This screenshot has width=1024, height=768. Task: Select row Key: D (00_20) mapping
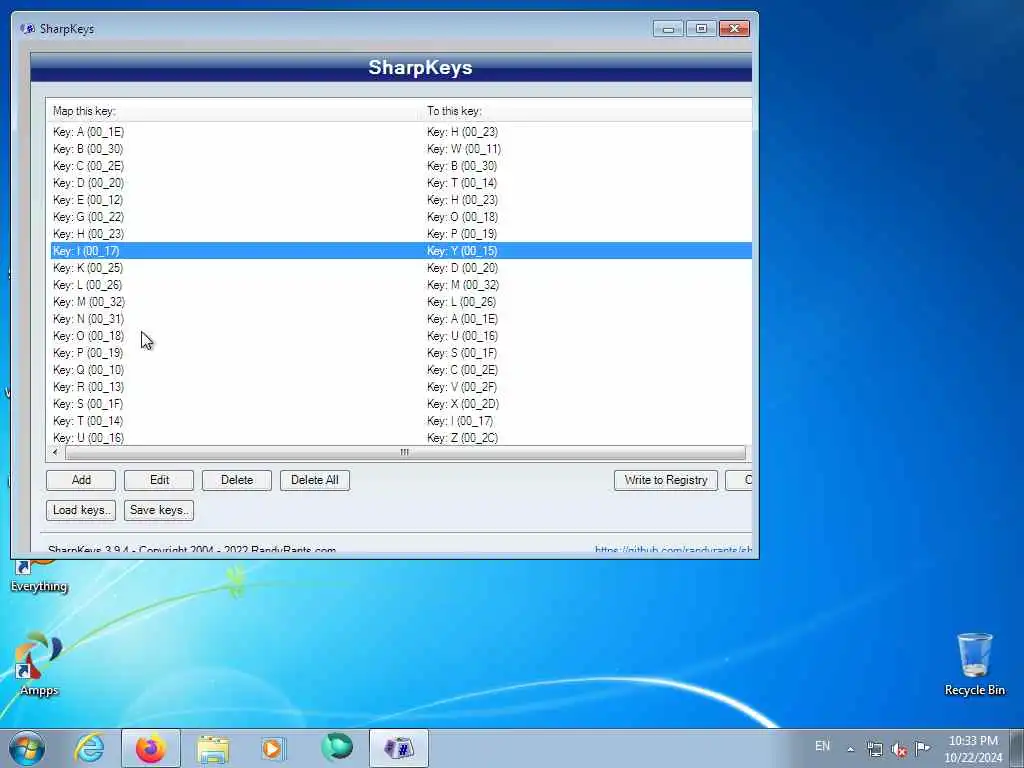pyautogui.click(x=401, y=183)
